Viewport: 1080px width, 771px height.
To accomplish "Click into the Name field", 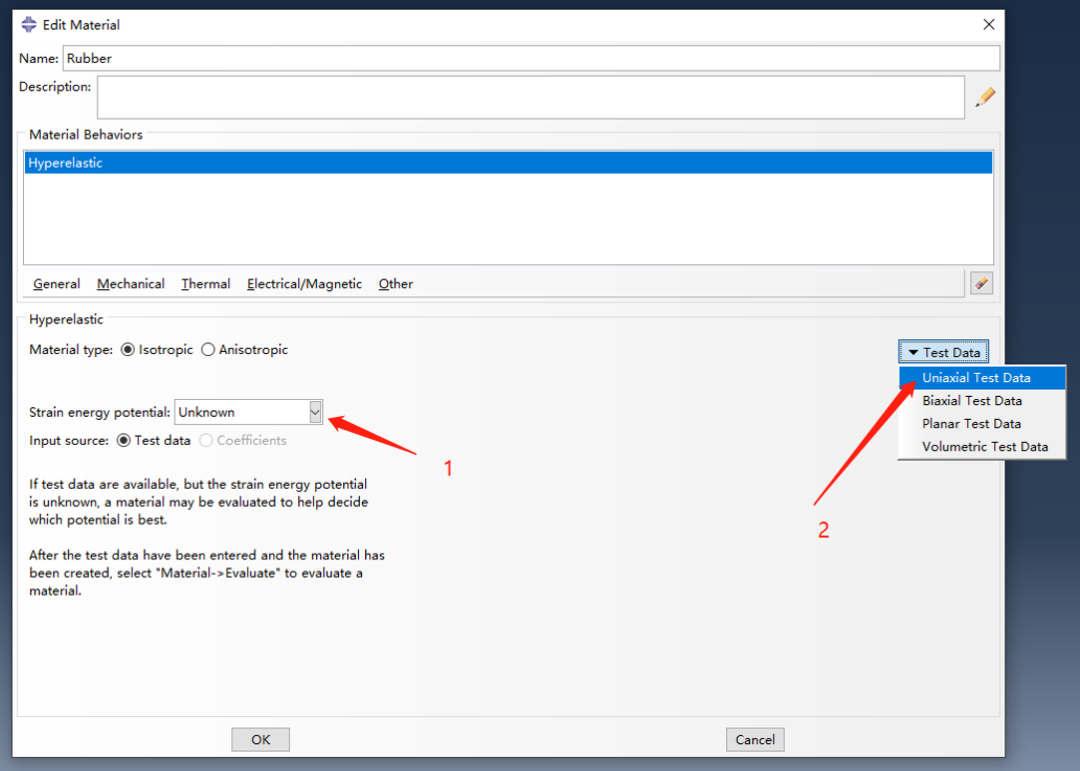I will 531,59.
